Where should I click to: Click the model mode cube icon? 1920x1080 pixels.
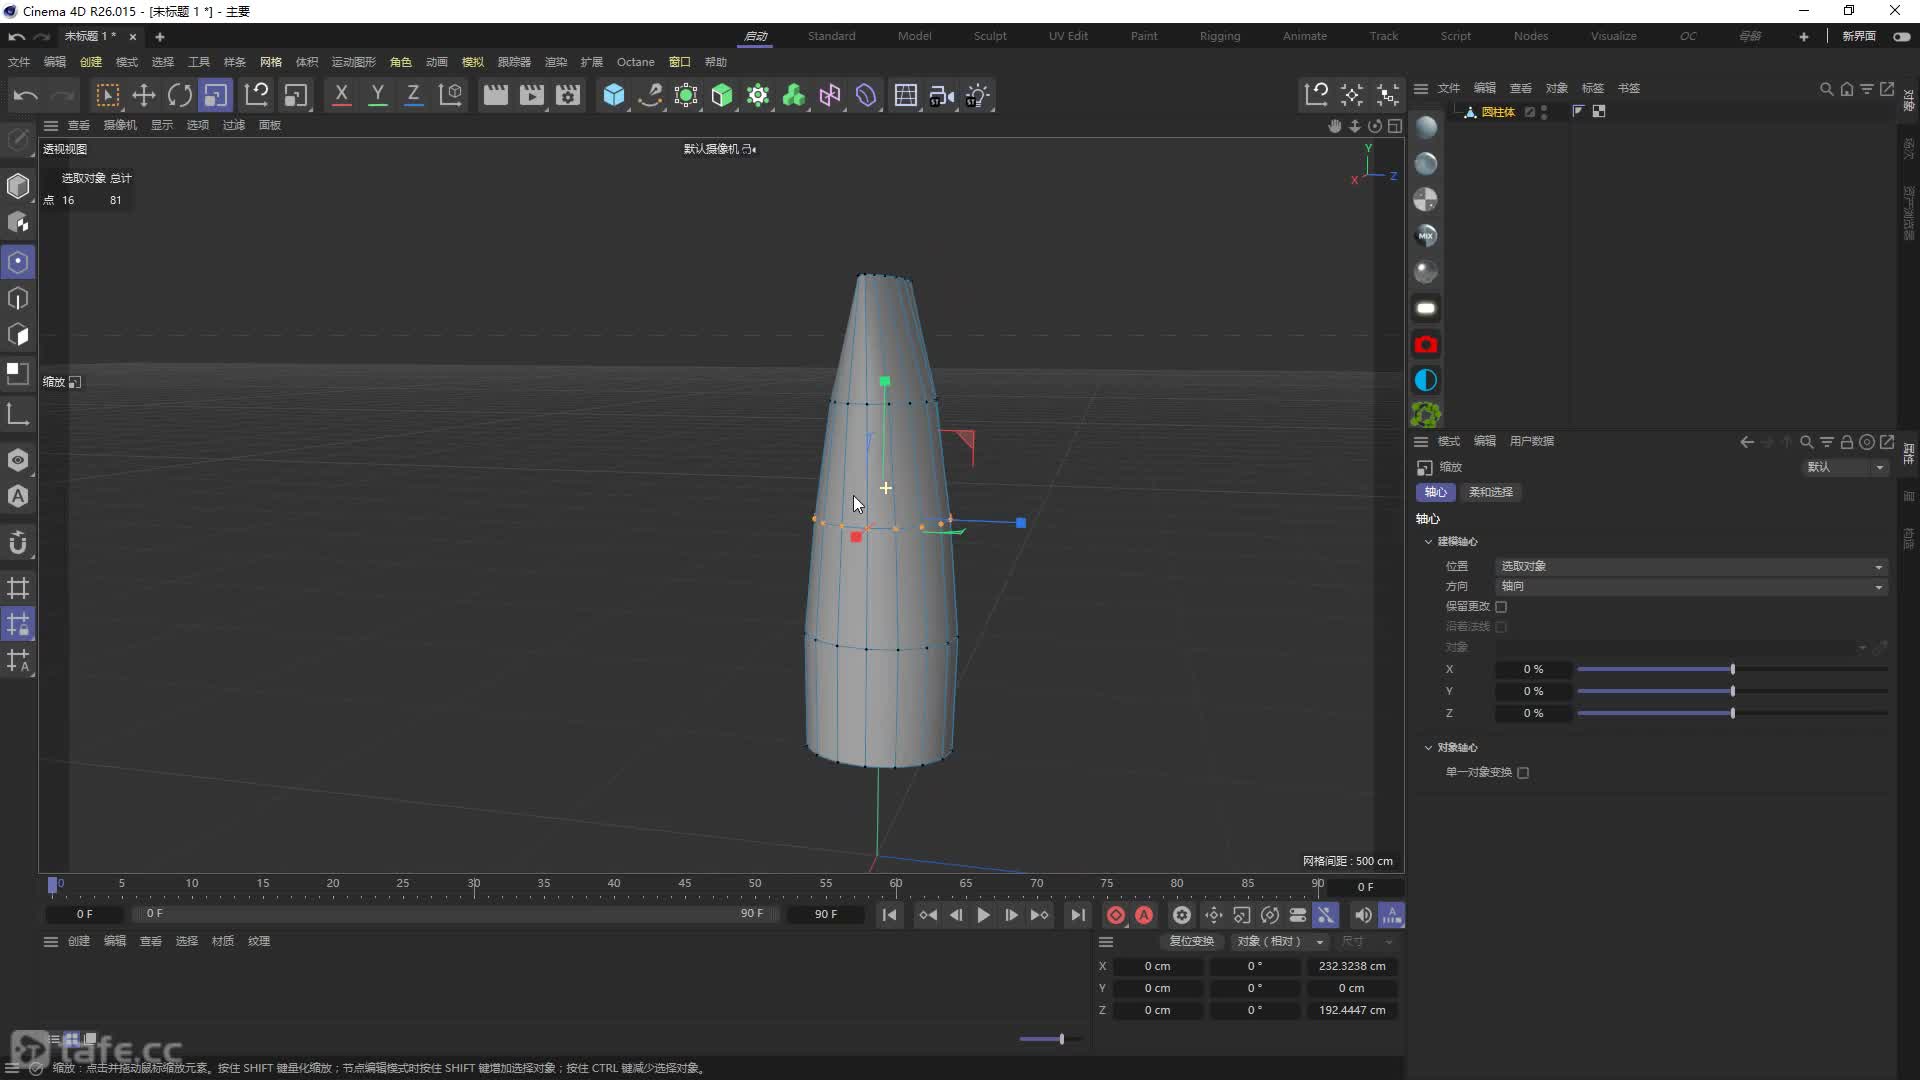click(x=18, y=186)
